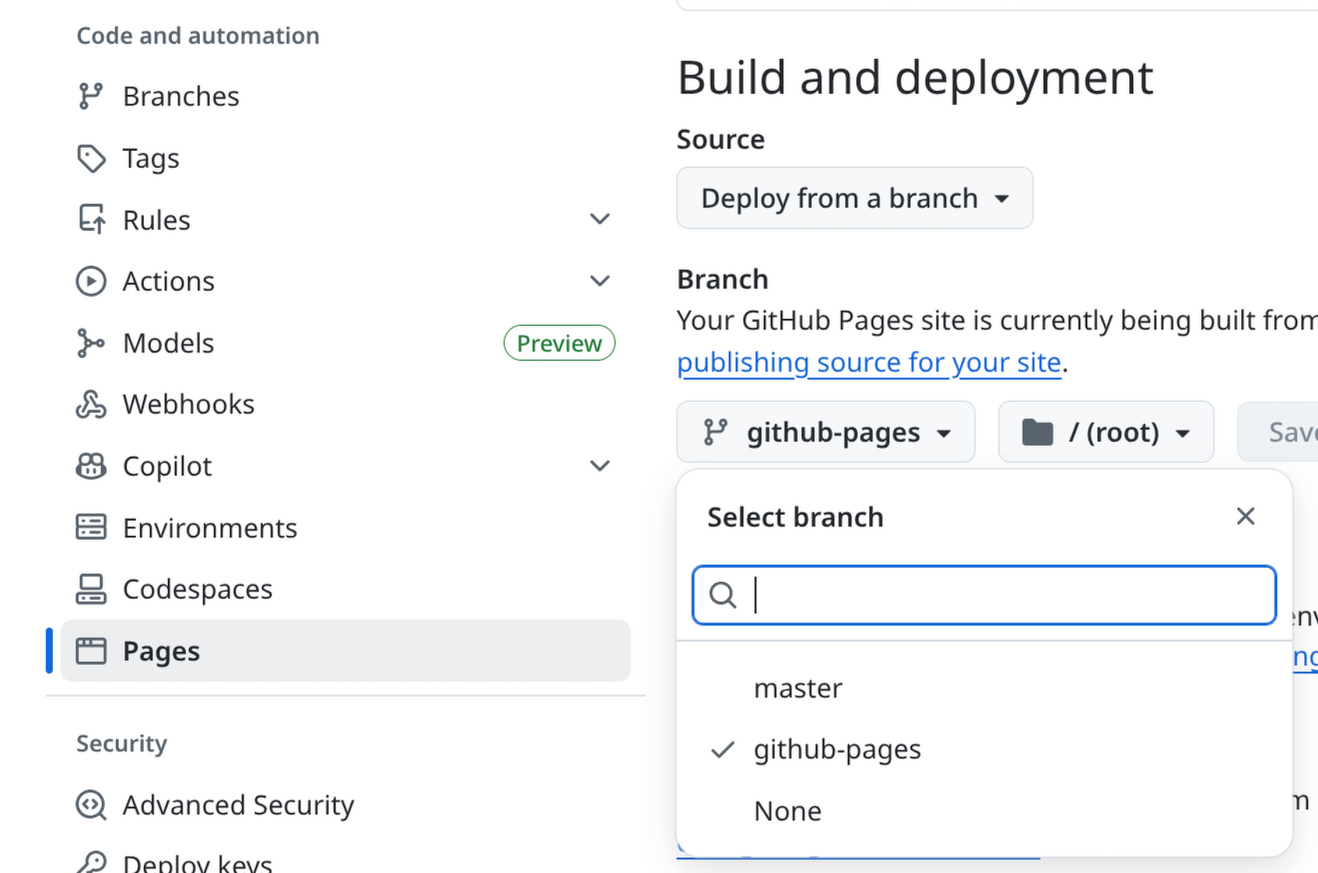Expand the Rules submenu chevron
This screenshot has height=873, width=1318.
(600, 219)
